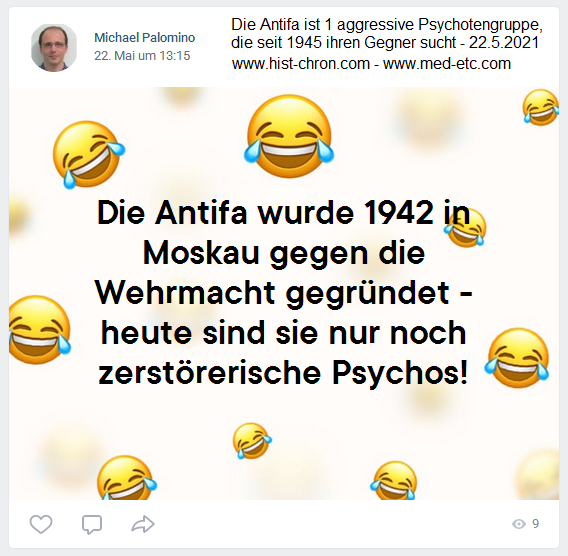
Task: Click the emoji overlapping the word 'in'
Action: click(x=465, y=228)
